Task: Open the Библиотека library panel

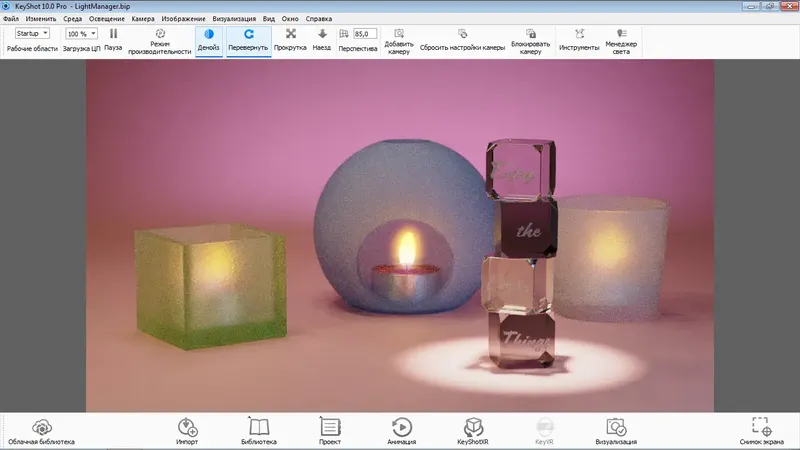Action: coord(259,431)
